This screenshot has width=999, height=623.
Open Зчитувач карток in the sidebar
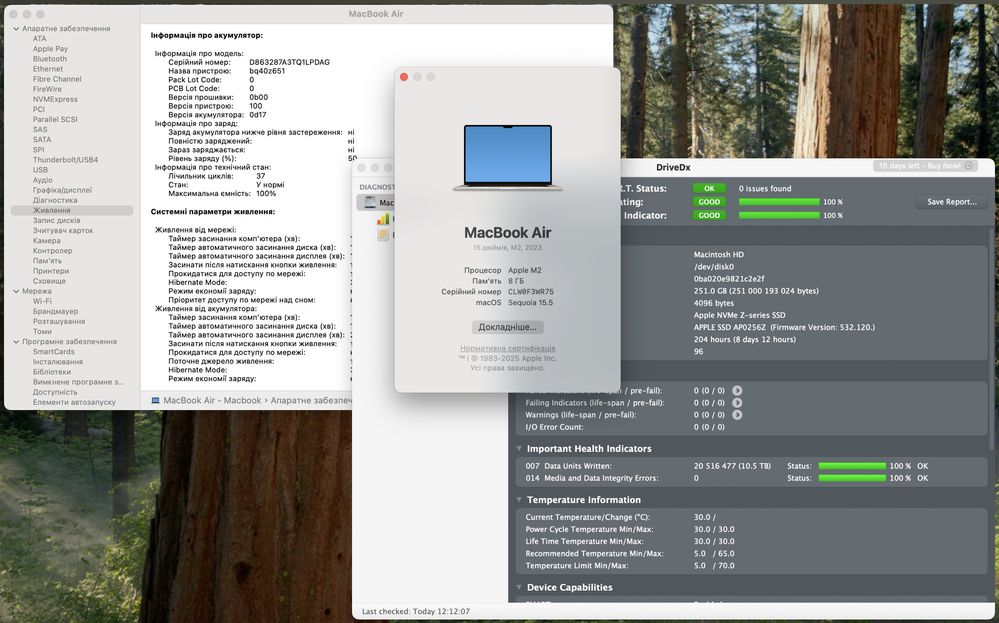click(63, 231)
